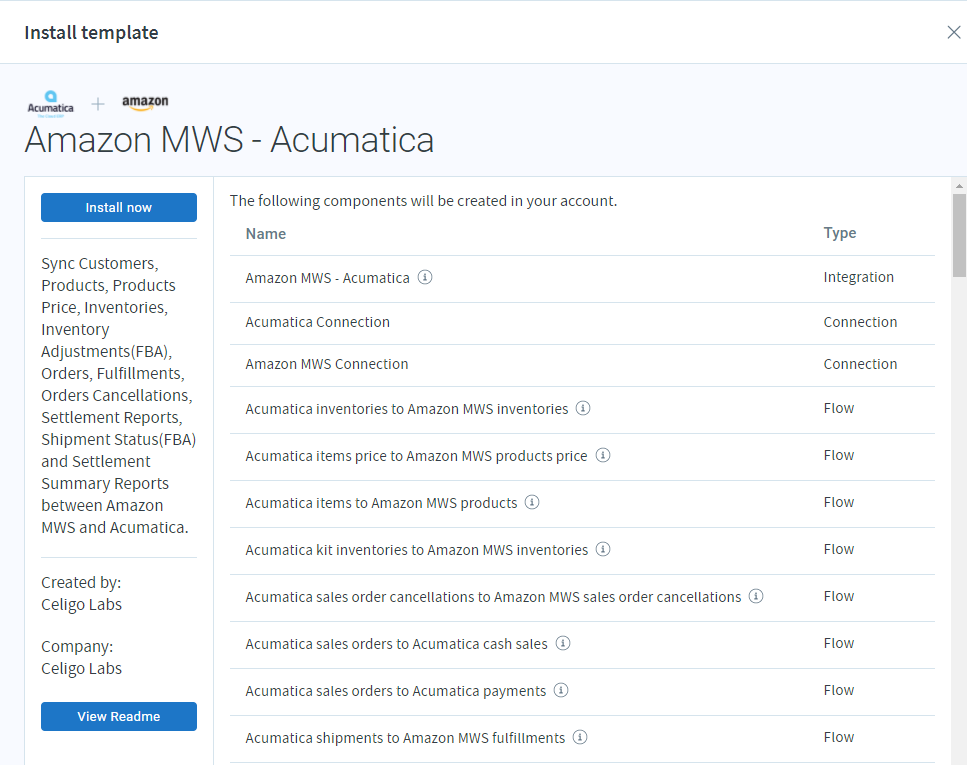Click Connection type for Amazon MWS Connection row
The width and height of the screenshot is (967, 765).
pos(860,364)
